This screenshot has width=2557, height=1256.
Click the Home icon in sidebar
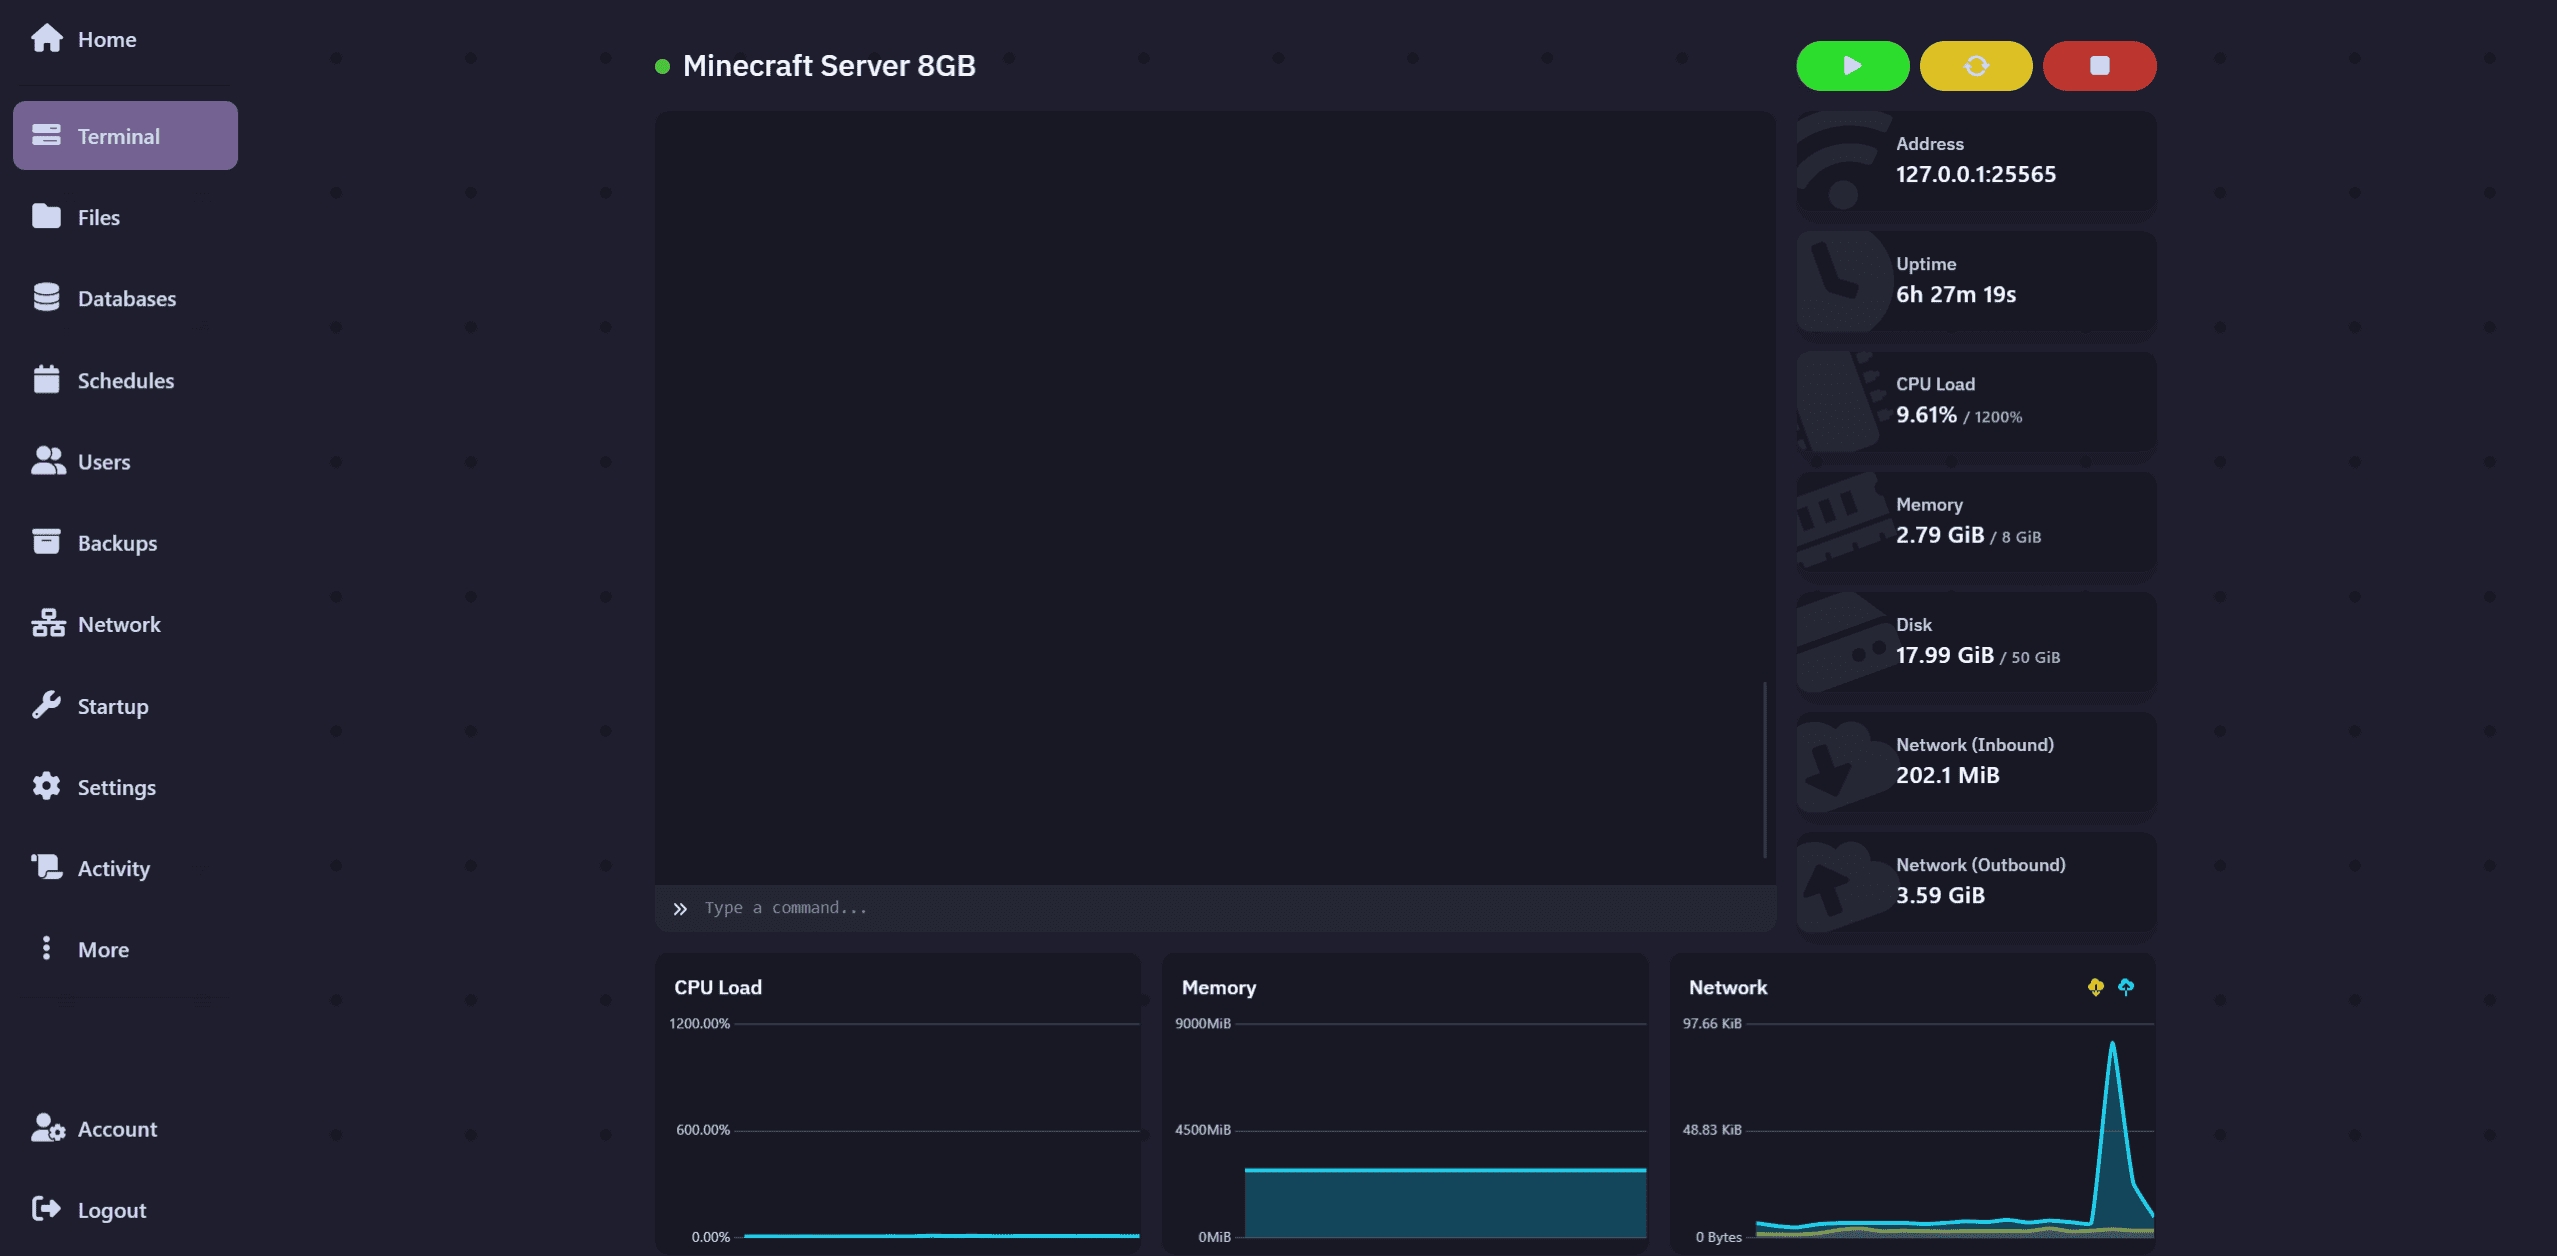click(x=46, y=39)
